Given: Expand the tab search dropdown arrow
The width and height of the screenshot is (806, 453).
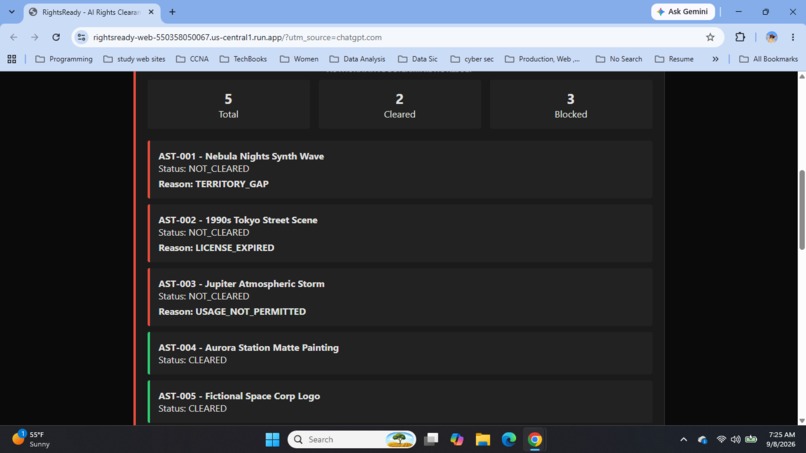Looking at the screenshot, I should pyautogui.click(x=11, y=12).
